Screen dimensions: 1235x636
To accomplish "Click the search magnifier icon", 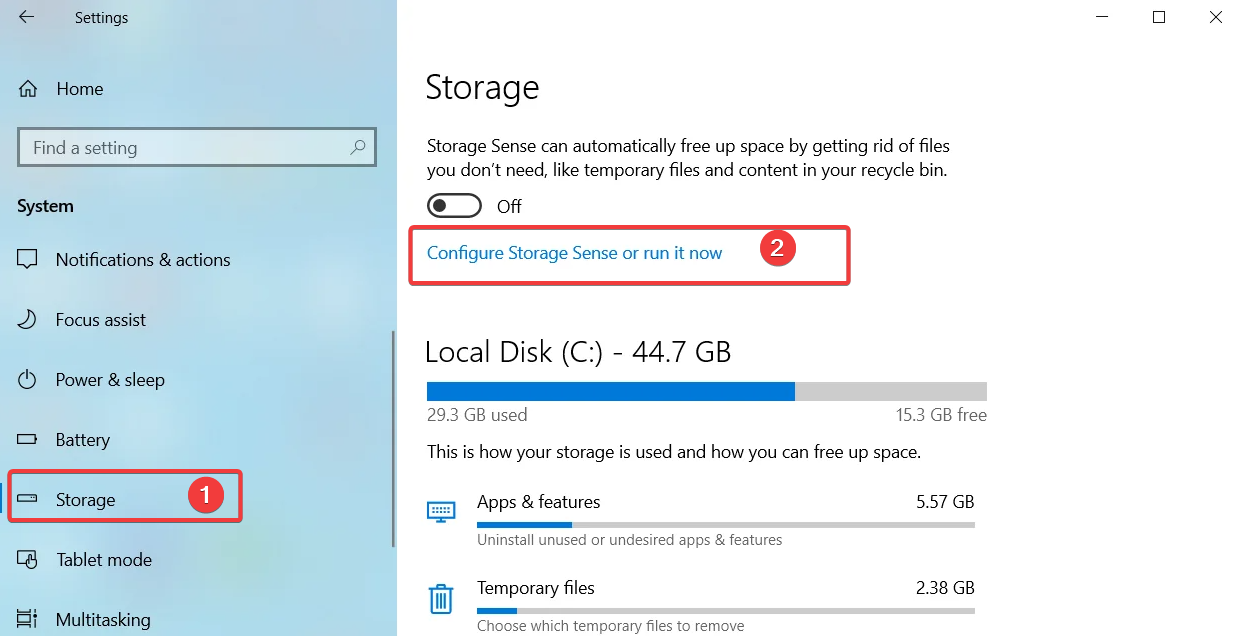I will click(358, 147).
